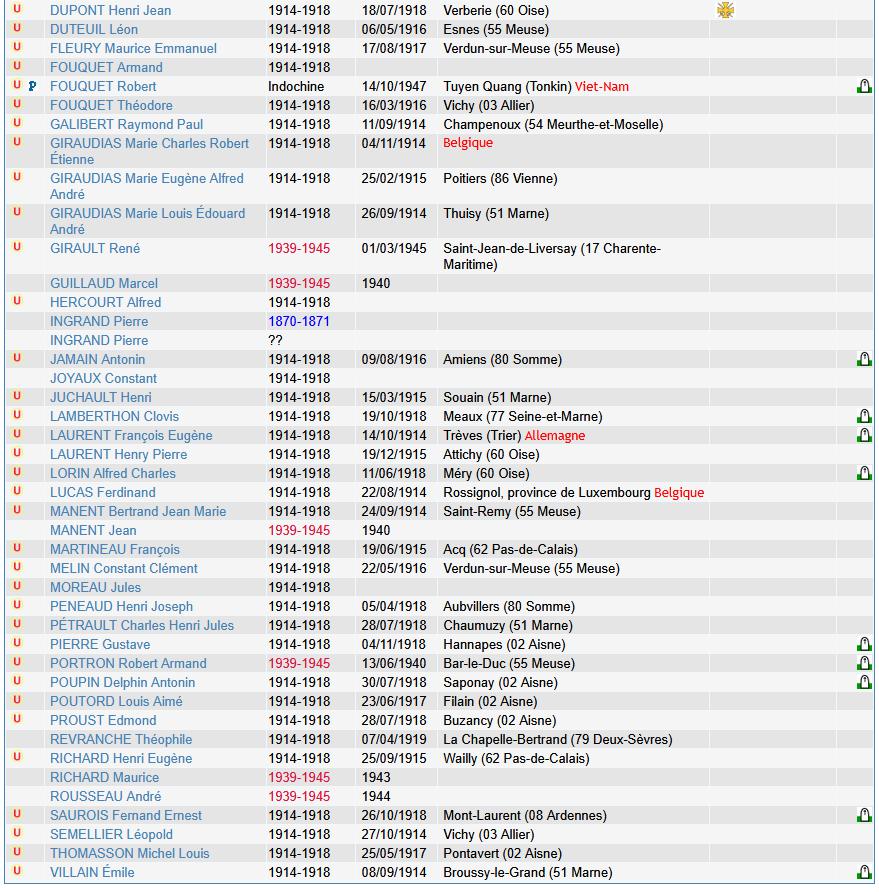The width and height of the screenshot is (879, 892).
Task: Click the tombstone icon for VILLAIN Émile
Action: tap(864, 872)
